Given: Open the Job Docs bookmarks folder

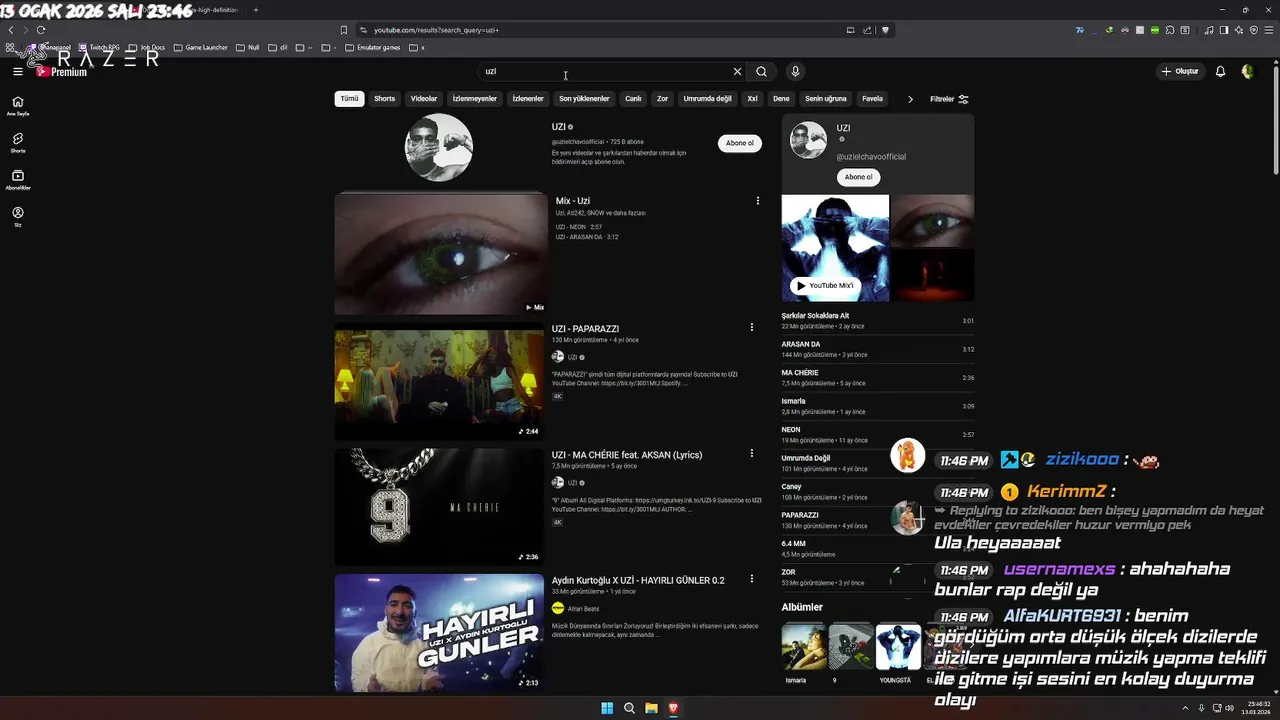Looking at the screenshot, I should pyautogui.click(x=146, y=47).
